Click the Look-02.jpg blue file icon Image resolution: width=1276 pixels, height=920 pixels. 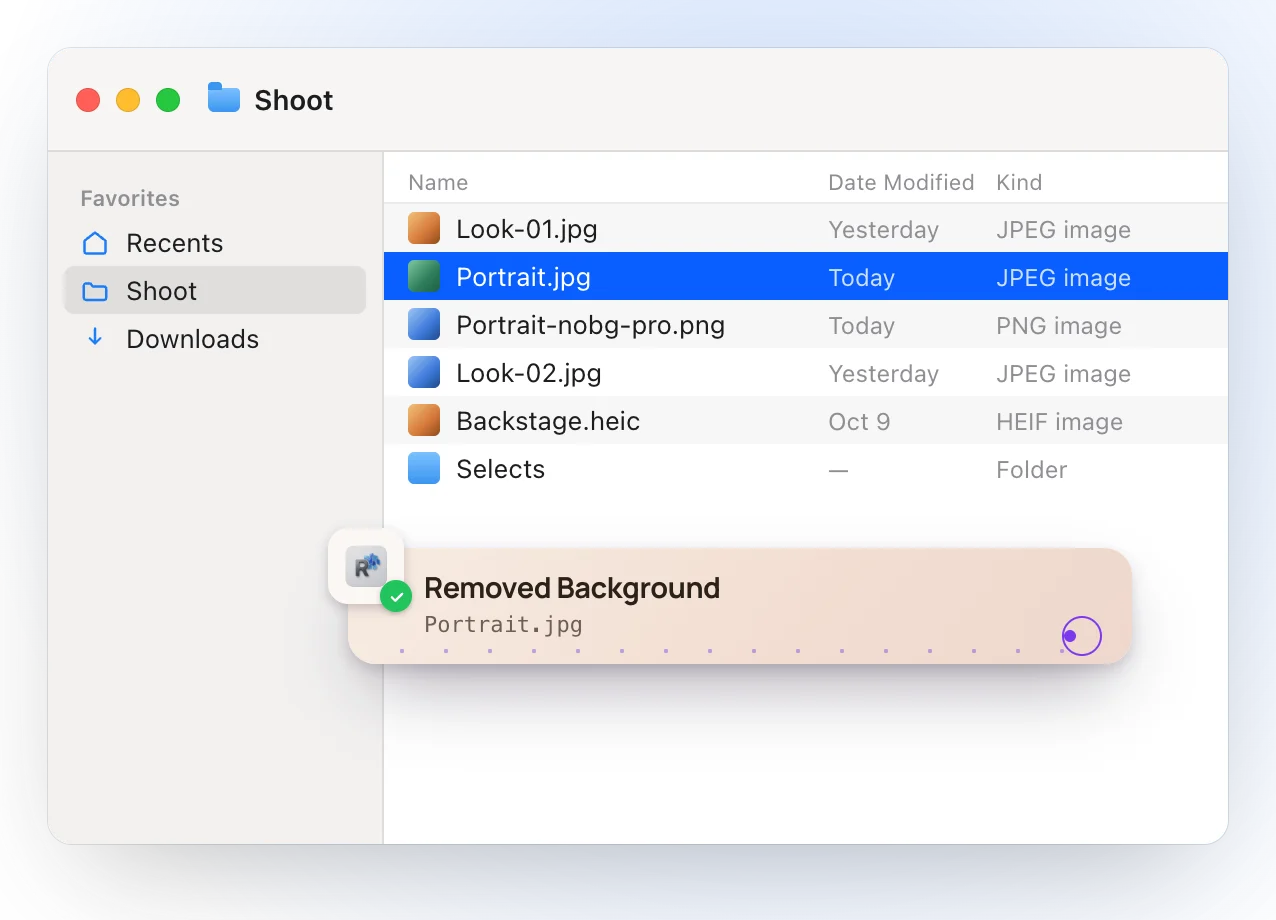coord(424,373)
